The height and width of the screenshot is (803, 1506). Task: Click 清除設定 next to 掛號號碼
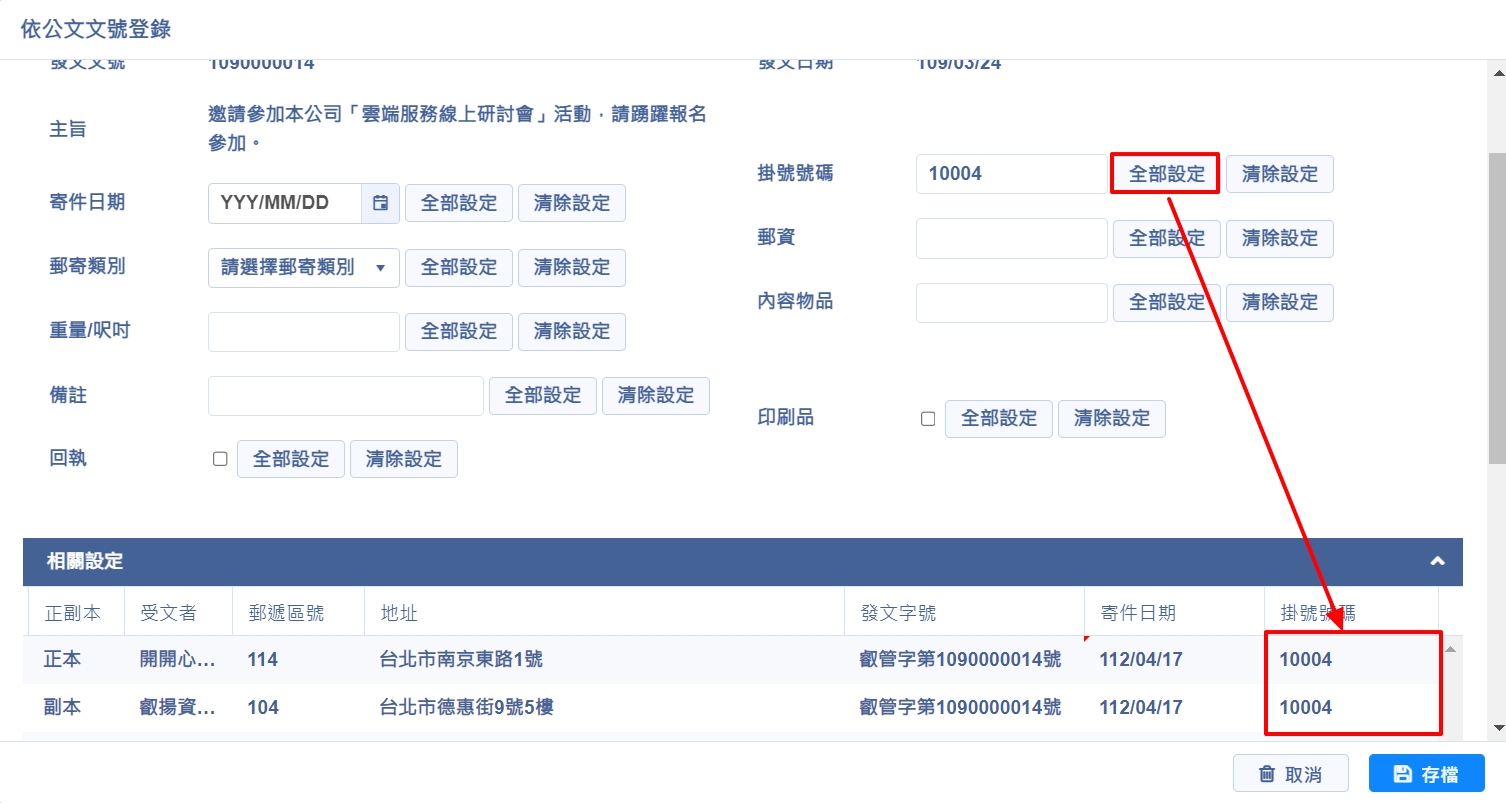1279,174
